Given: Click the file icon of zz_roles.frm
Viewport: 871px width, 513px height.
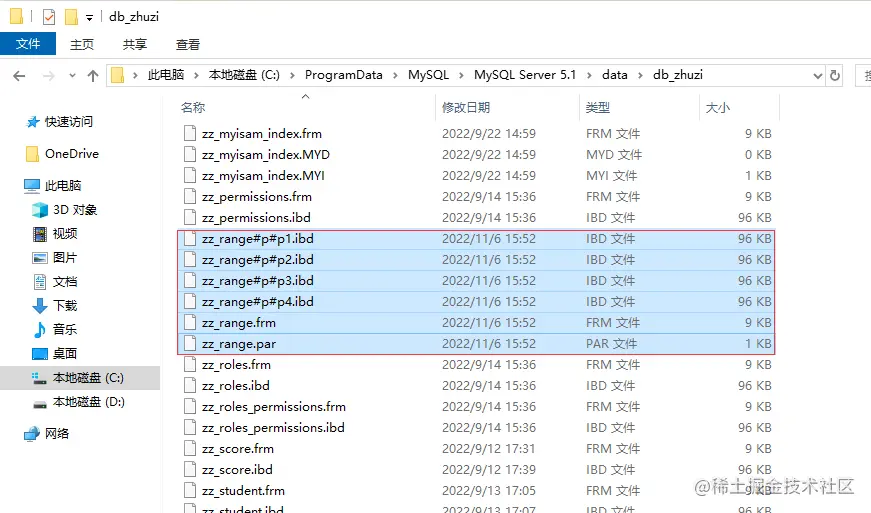Looking at the screenshot, I should [190, 365].
